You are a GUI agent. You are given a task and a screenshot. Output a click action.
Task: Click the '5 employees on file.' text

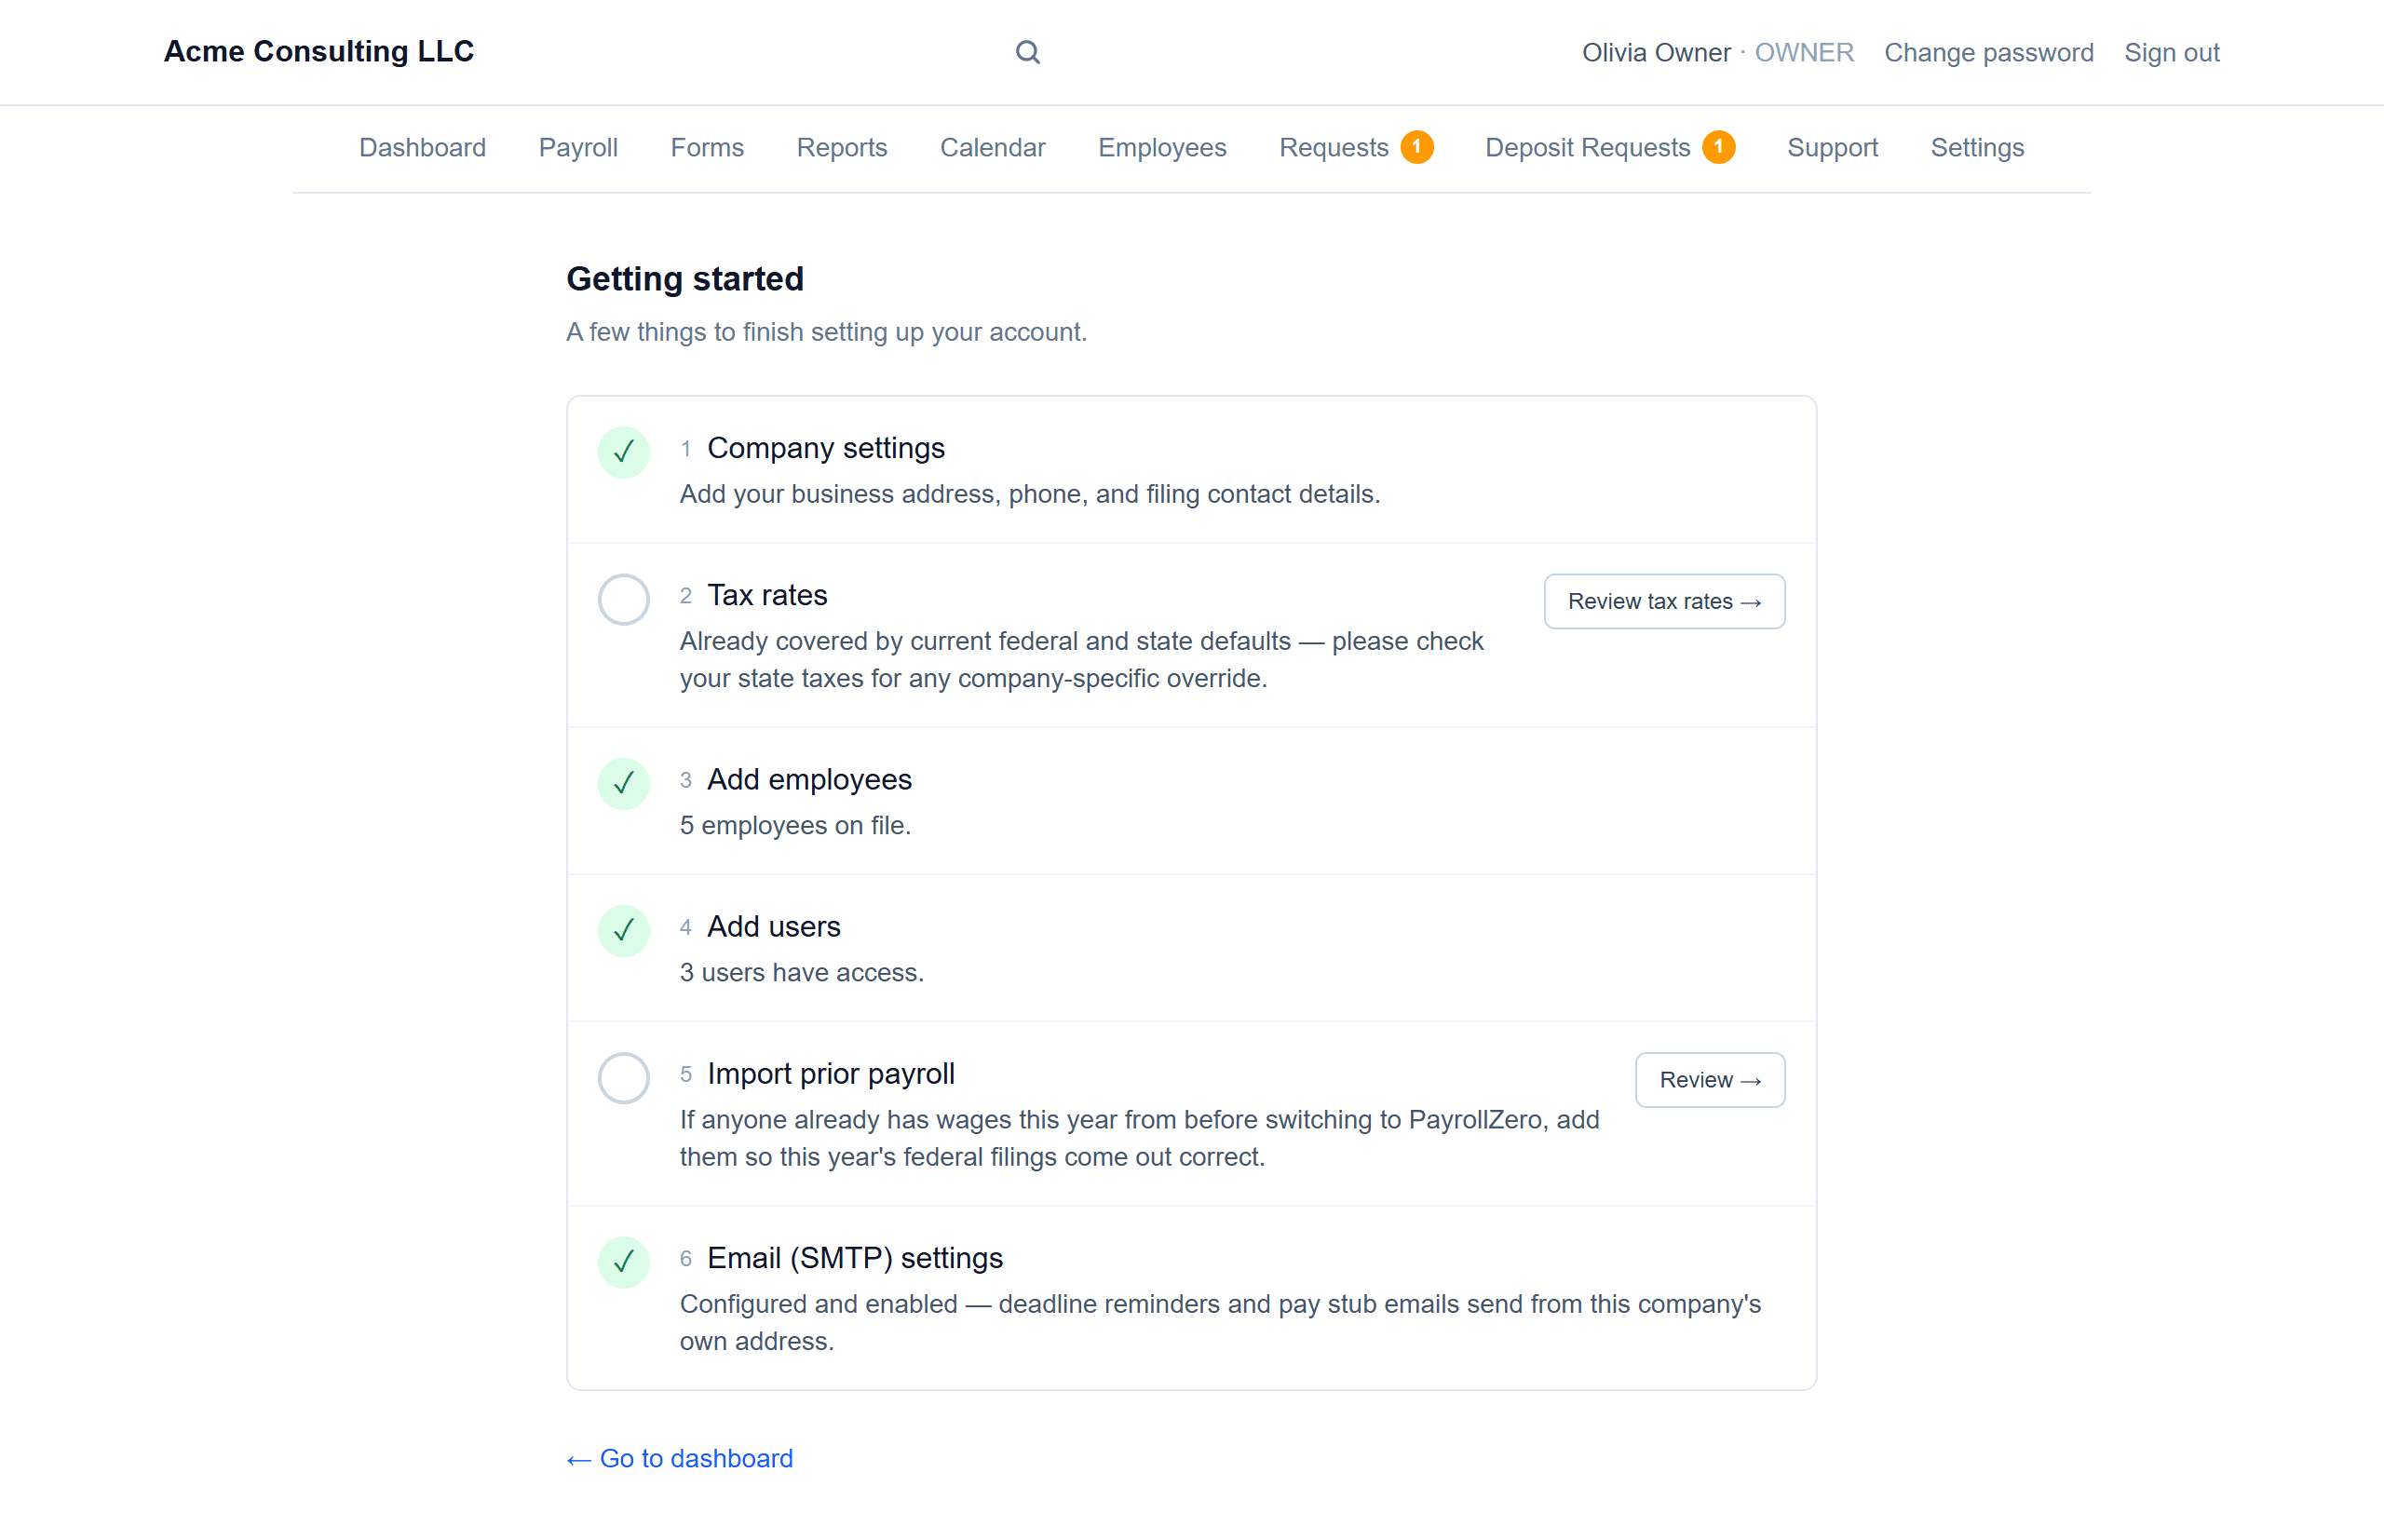(x=795, y=826)
